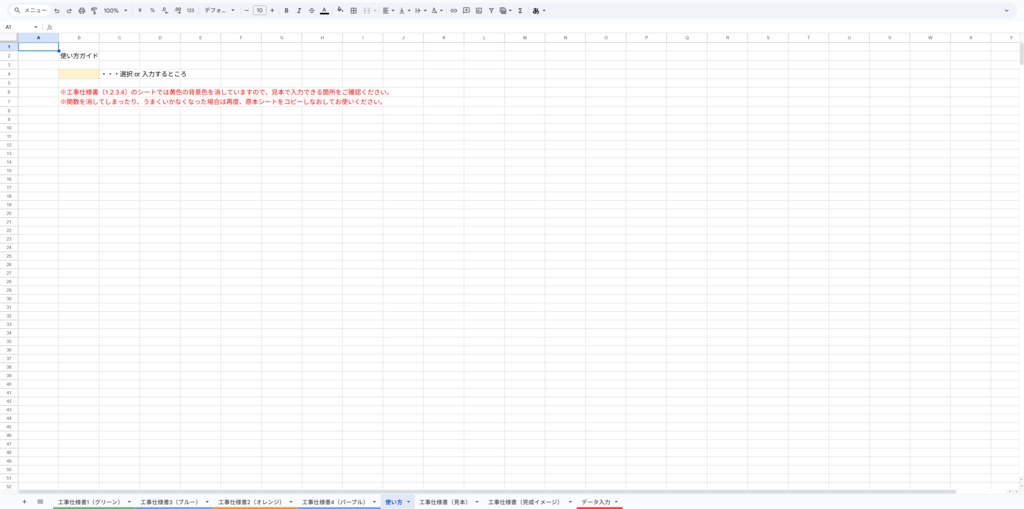Screen dimensions: 1024x509
Task: Open the text color picker
Action: (x=325, y=11)
